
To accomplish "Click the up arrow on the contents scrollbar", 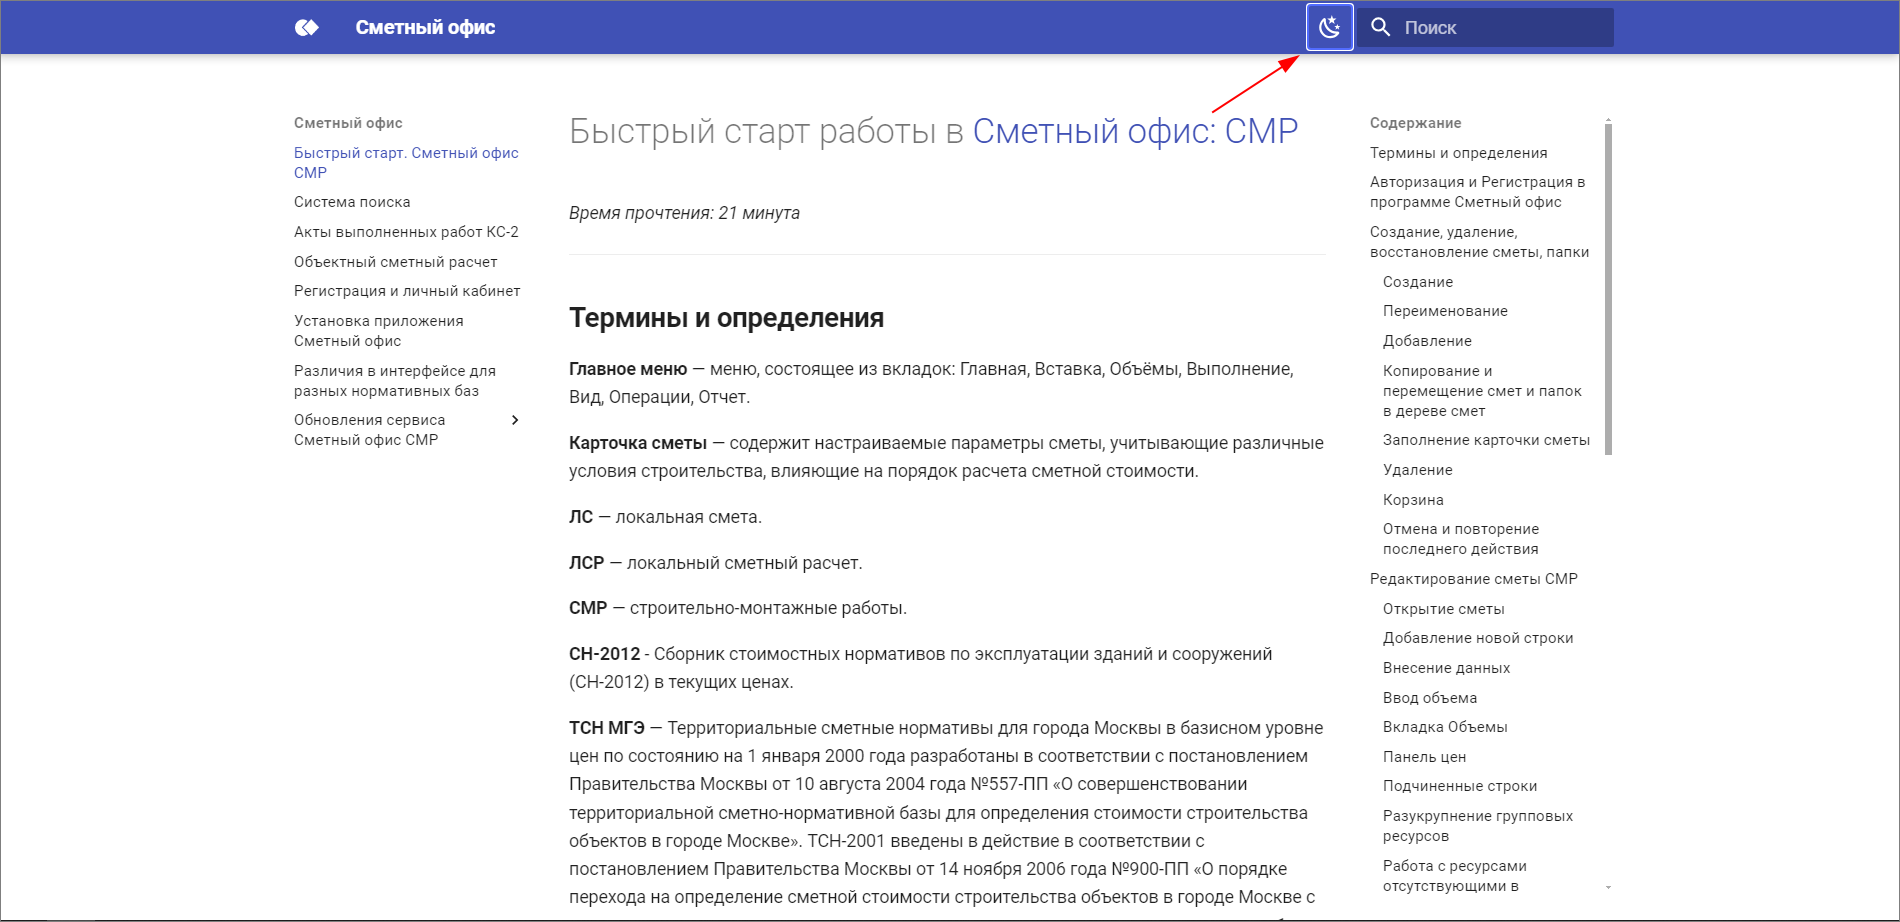I will [x=1608, y=117].
